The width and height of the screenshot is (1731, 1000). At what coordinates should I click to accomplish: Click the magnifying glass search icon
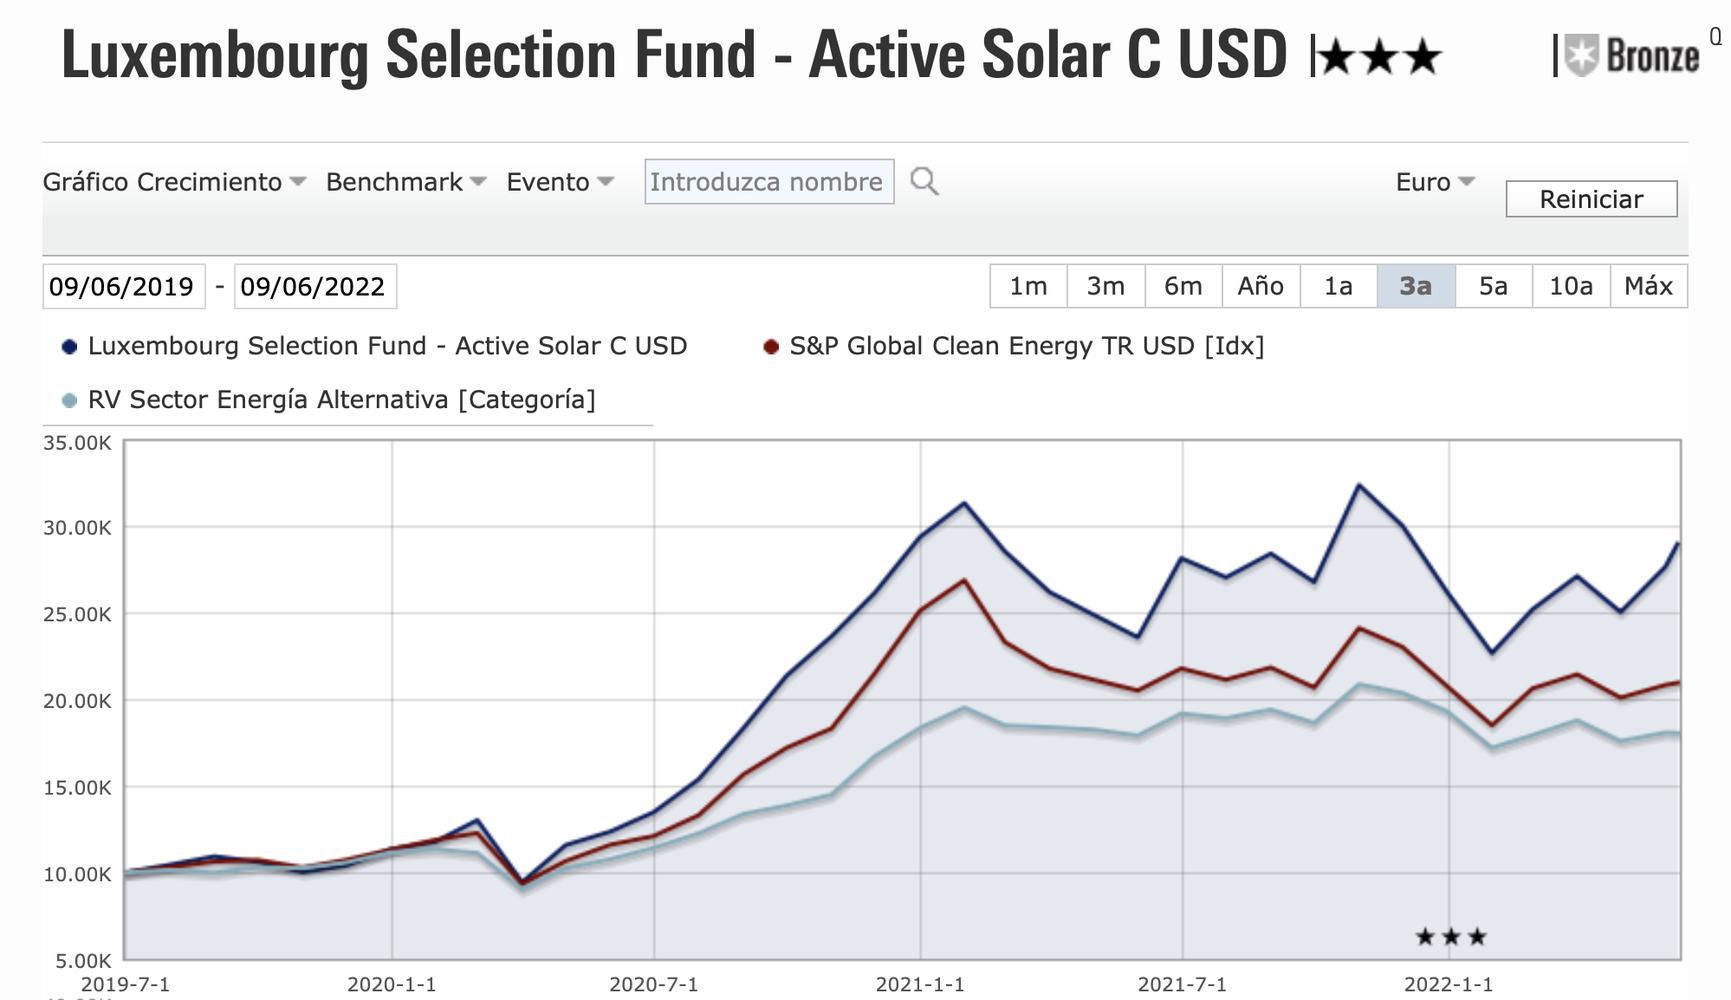[x=924, y=182]
